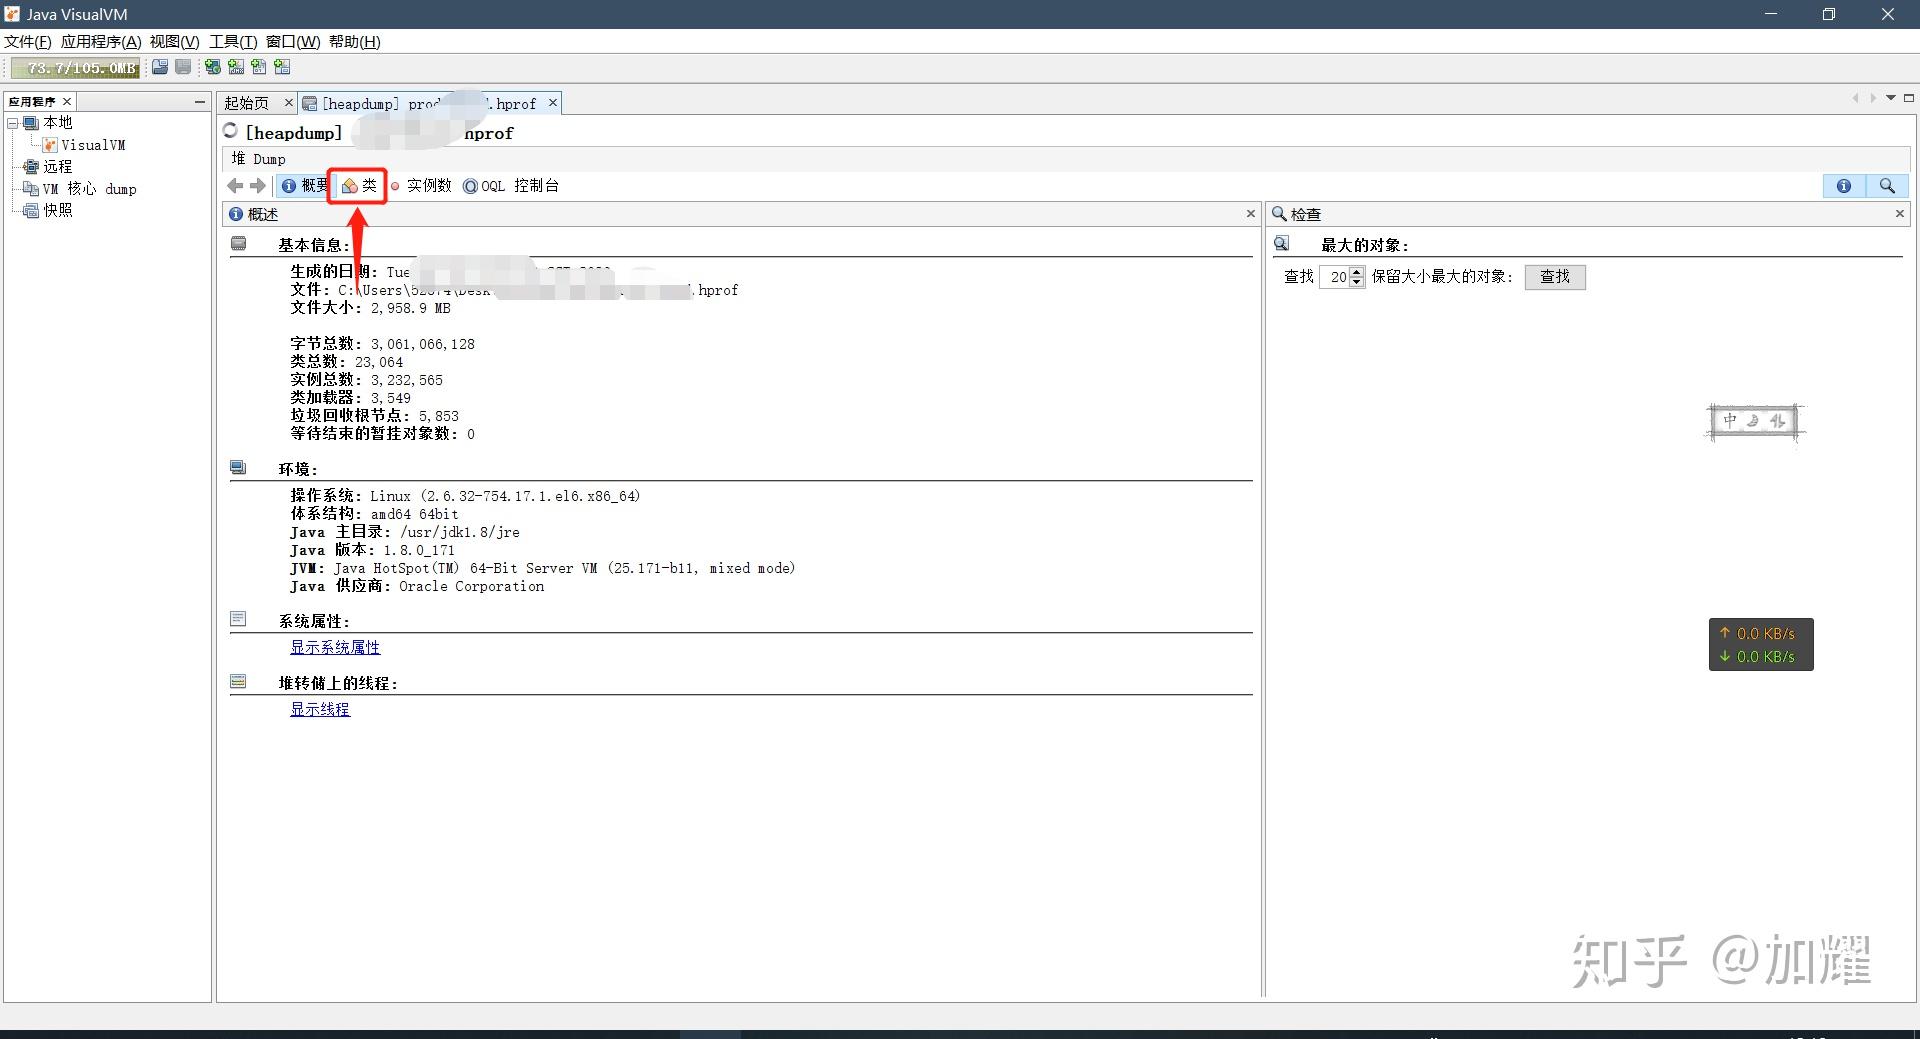This screenshot has width=1920, height=1039.
Task: Add a JMX connection via toolbar icon
Action: coord(236,67)
